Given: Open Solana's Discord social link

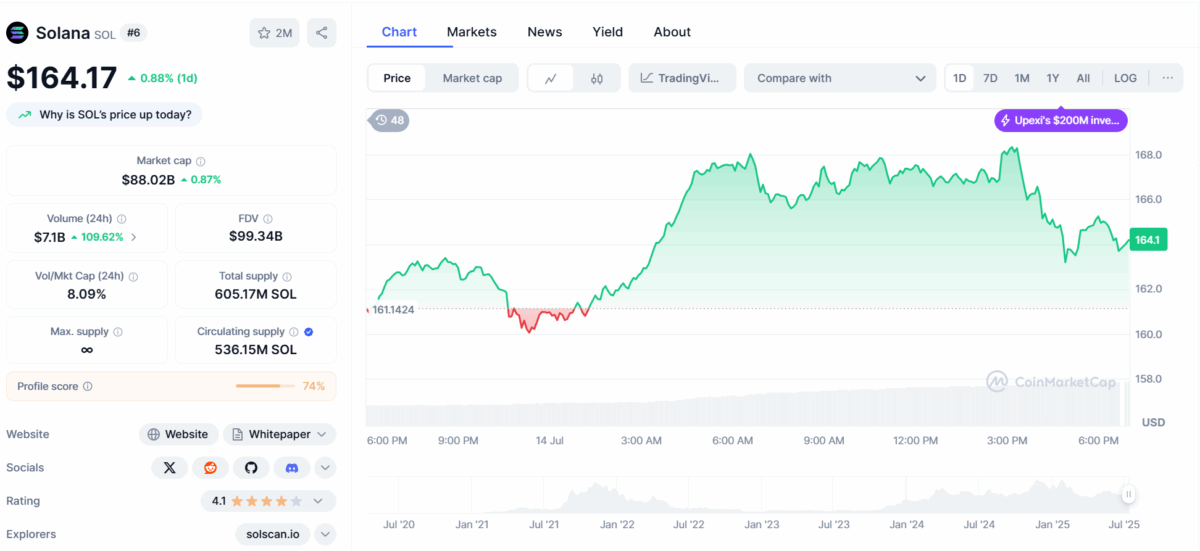Looking at the screenshot, I should pos(292,467).
